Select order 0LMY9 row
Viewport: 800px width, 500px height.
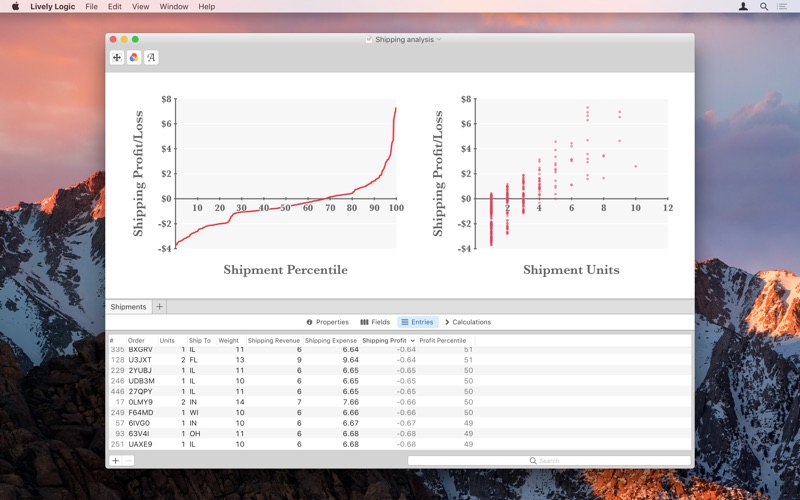400,402
